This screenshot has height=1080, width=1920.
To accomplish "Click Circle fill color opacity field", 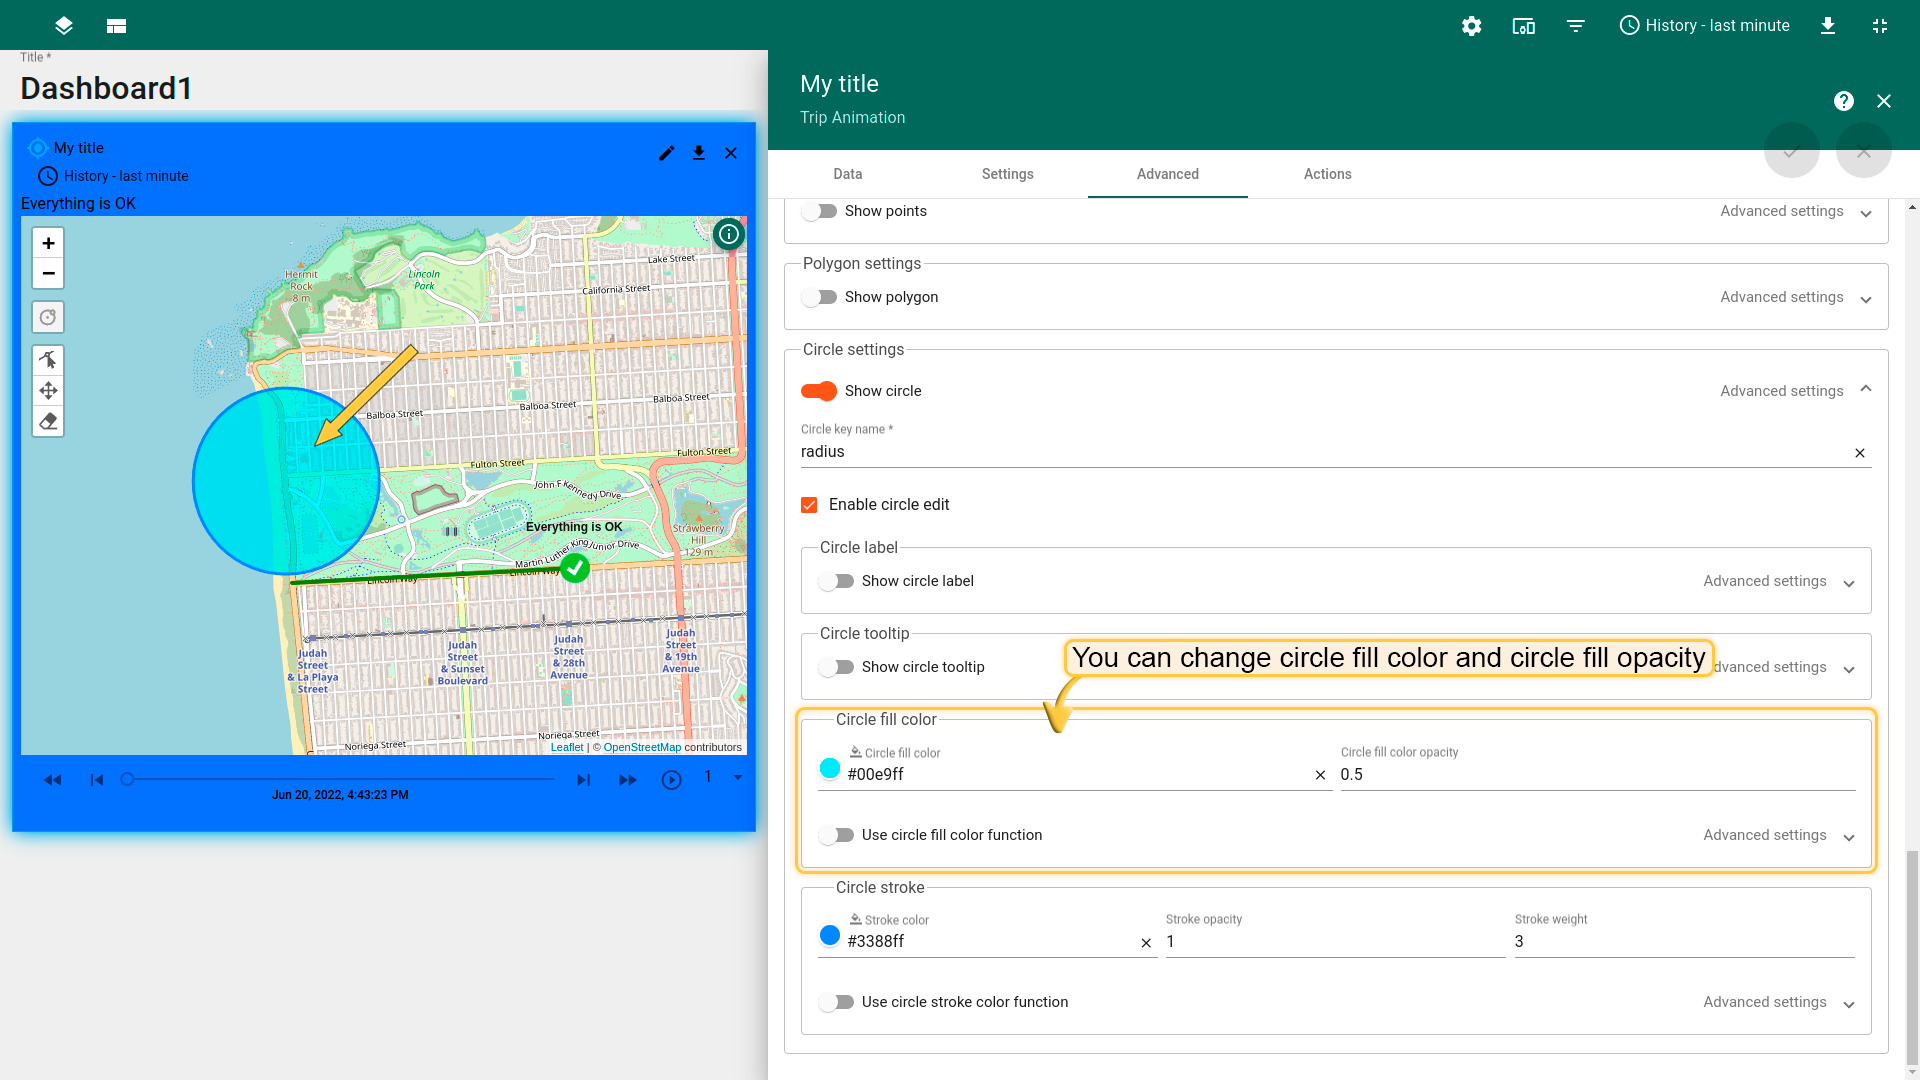I will (x=1598, y=775).
